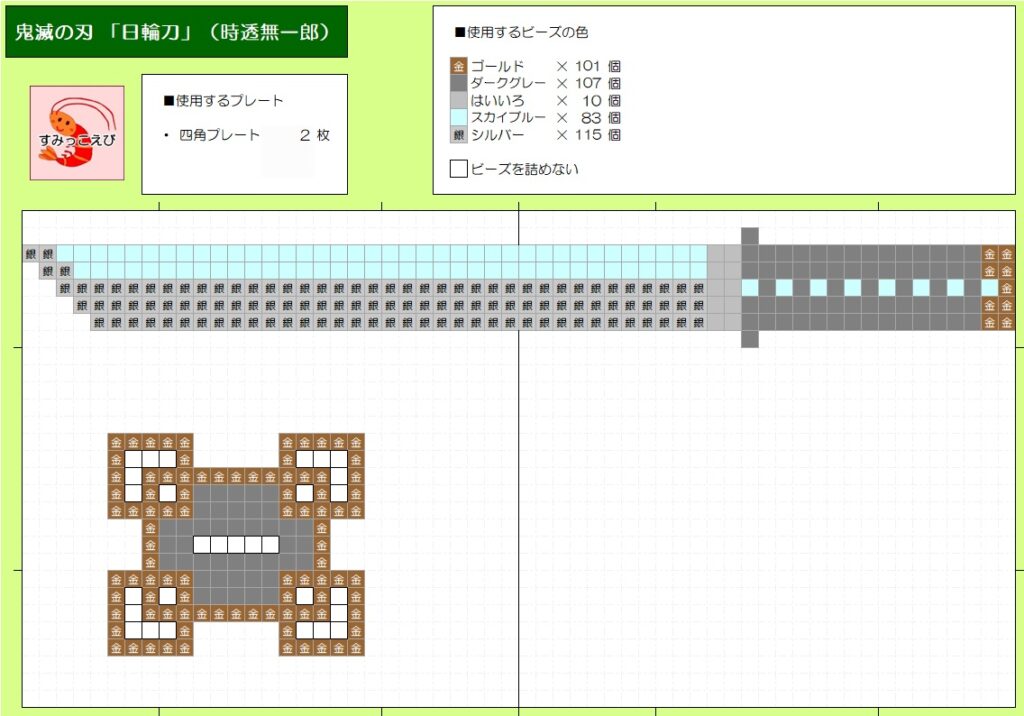Select the gold 金 swatch in legend
This screenshot has height=716, width=1024.
pyautogui.click(x=459, y=66)
